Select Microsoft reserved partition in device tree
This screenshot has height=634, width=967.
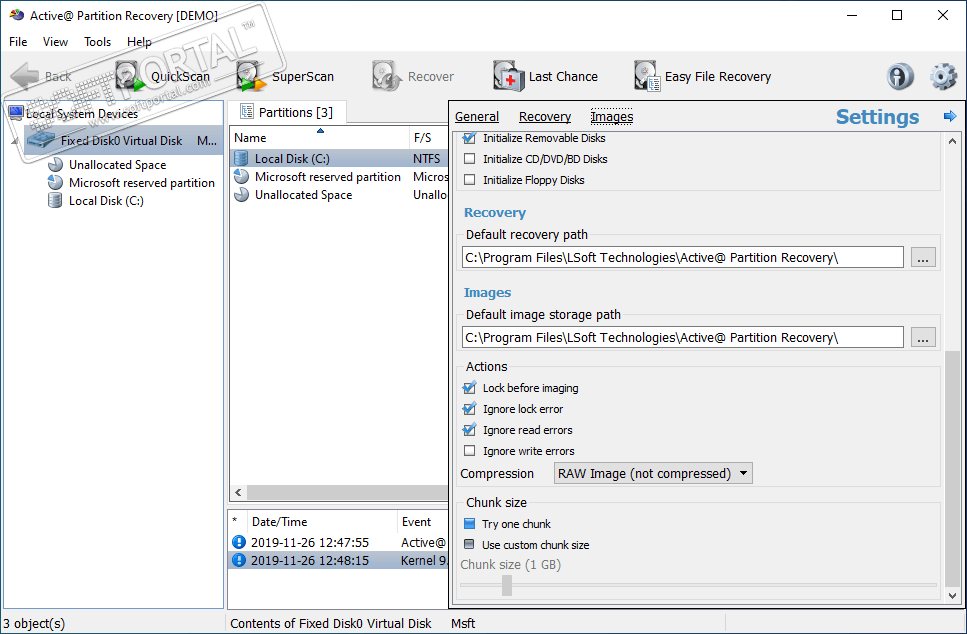pos(142,182)
